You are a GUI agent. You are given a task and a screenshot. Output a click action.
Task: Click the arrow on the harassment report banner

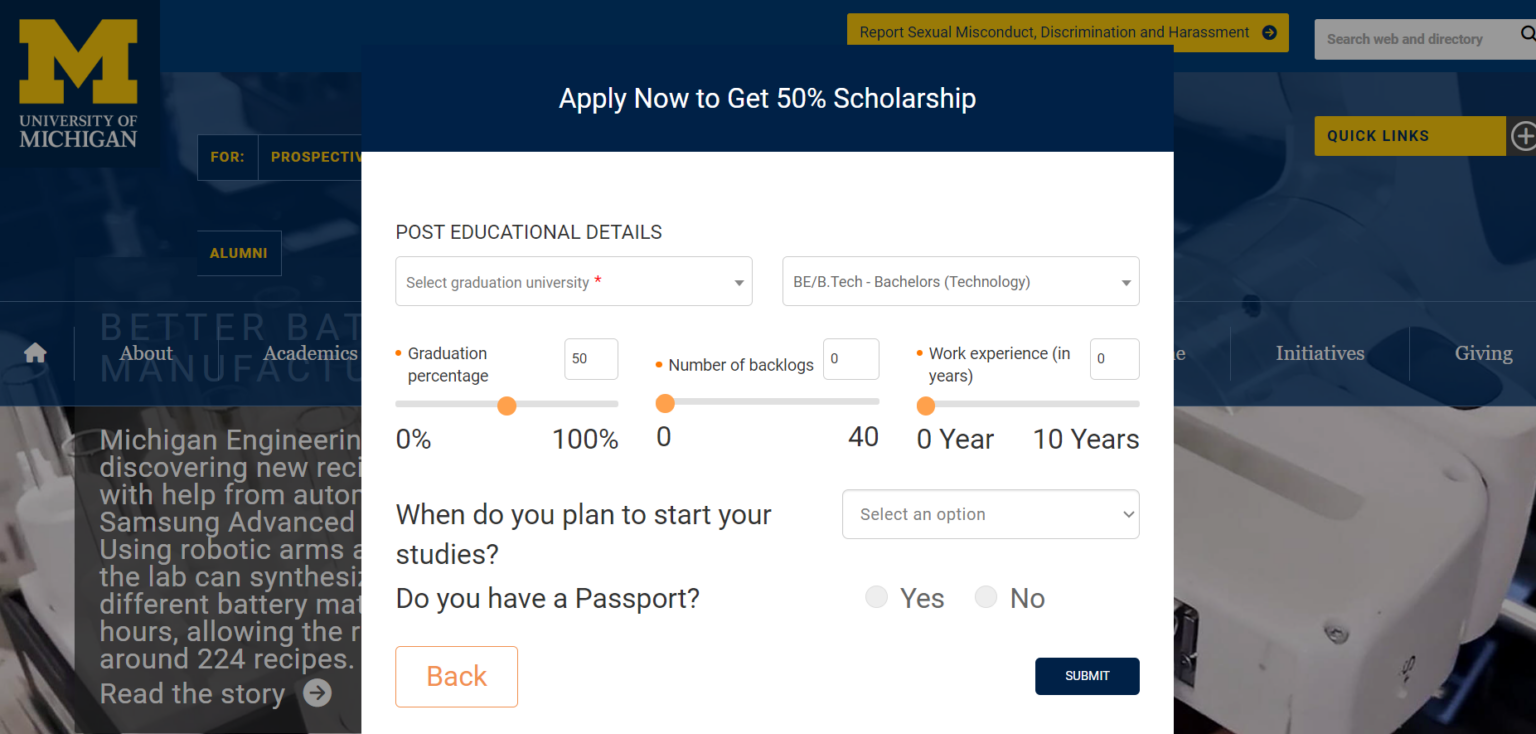click(x=1272, y=32)
